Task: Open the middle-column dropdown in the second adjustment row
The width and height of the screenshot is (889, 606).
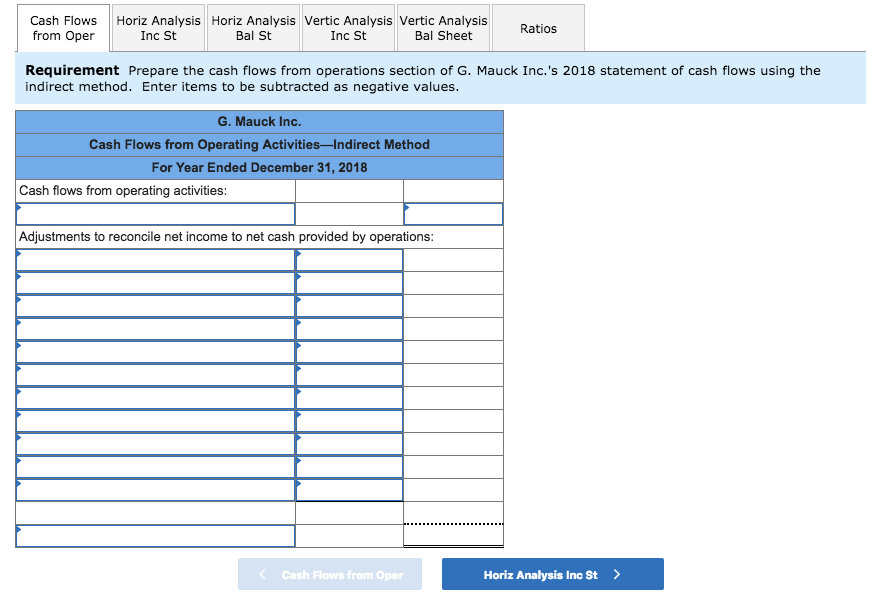Action: [349, 283]
